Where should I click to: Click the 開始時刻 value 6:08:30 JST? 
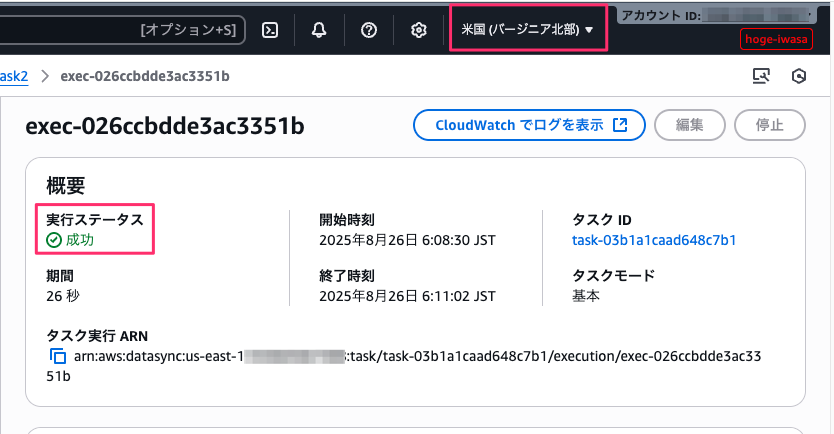click(407, 240)
